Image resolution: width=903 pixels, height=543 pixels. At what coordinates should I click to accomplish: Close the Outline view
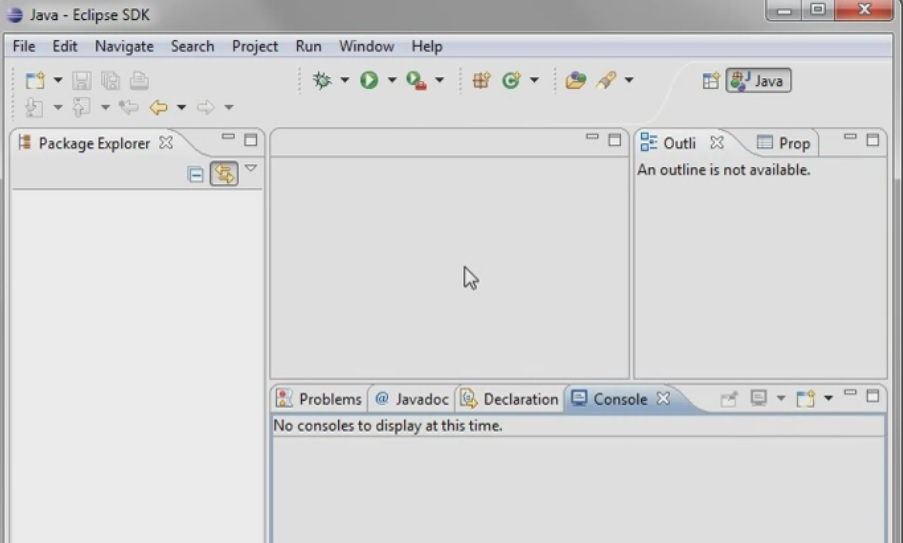(717, 142)
